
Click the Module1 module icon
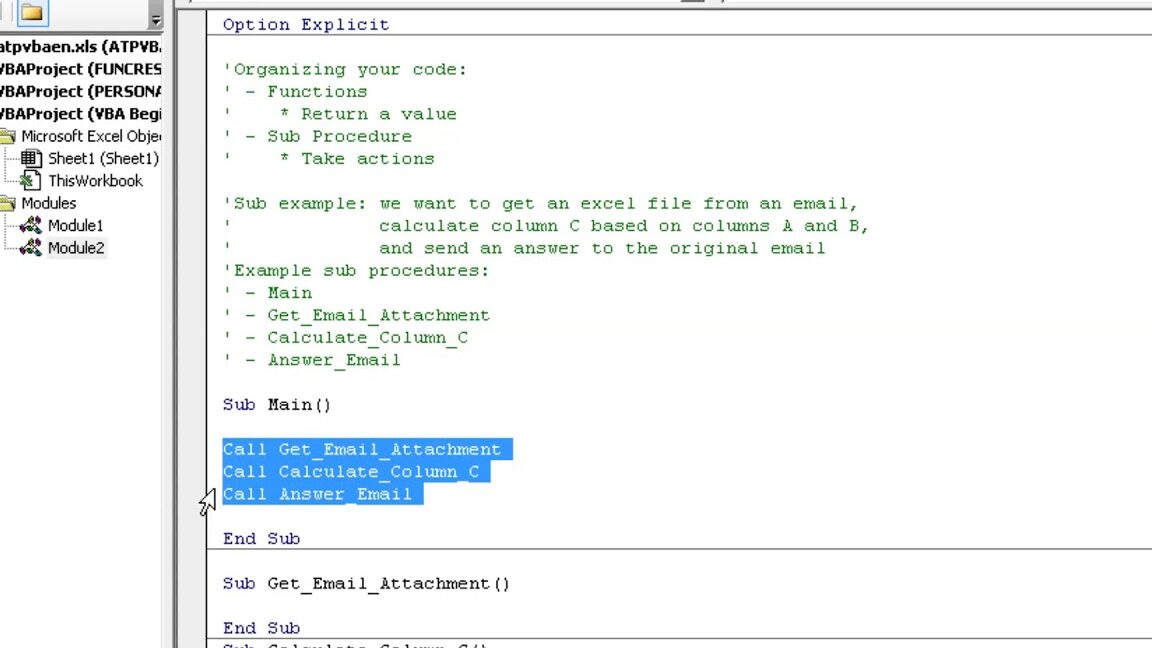(32, 225)
